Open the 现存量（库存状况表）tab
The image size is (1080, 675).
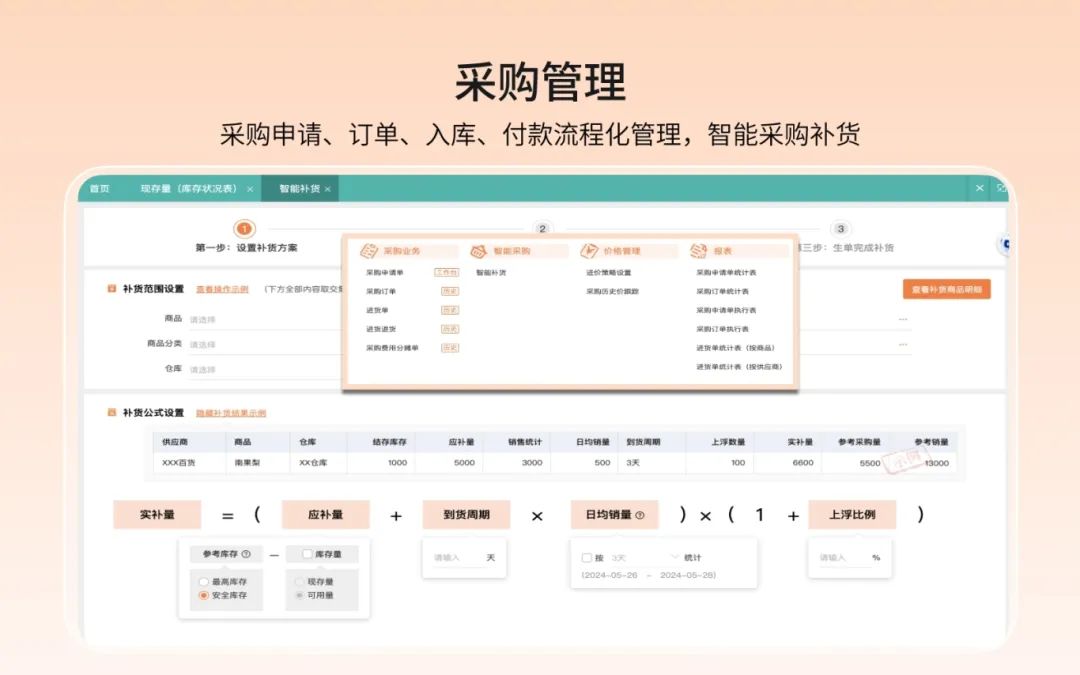pos(190,188)
